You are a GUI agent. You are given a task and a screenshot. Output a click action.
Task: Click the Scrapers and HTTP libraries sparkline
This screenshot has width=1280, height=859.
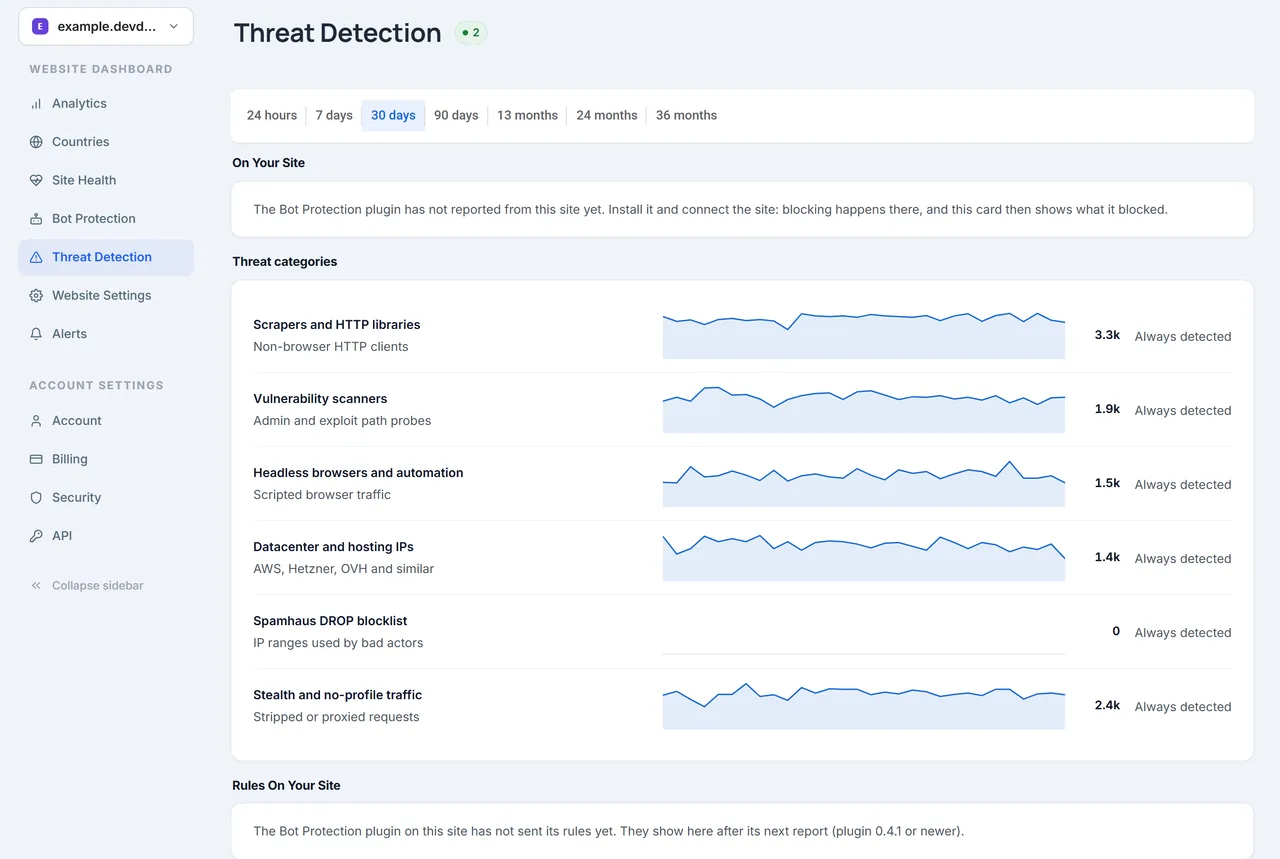tap(864, 335)
